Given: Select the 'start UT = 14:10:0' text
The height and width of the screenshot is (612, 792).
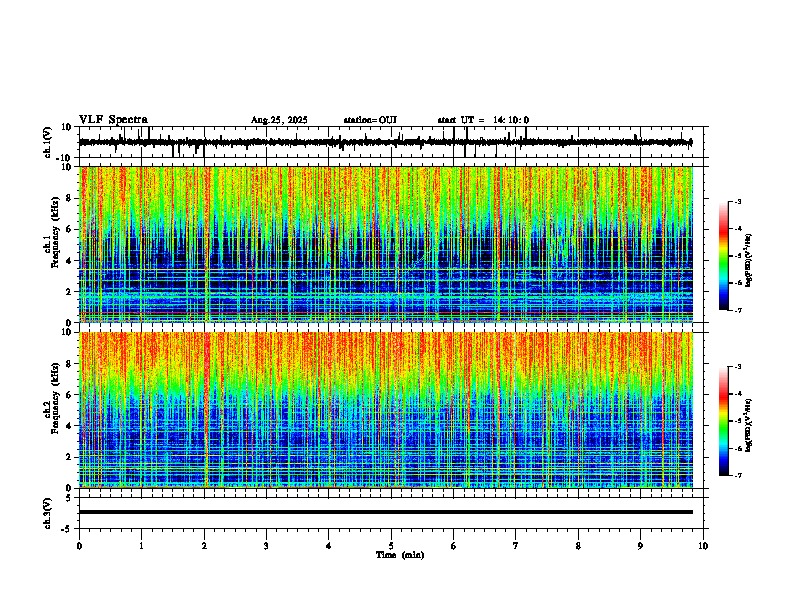Looking at the screenshot, I should point(483,120).
